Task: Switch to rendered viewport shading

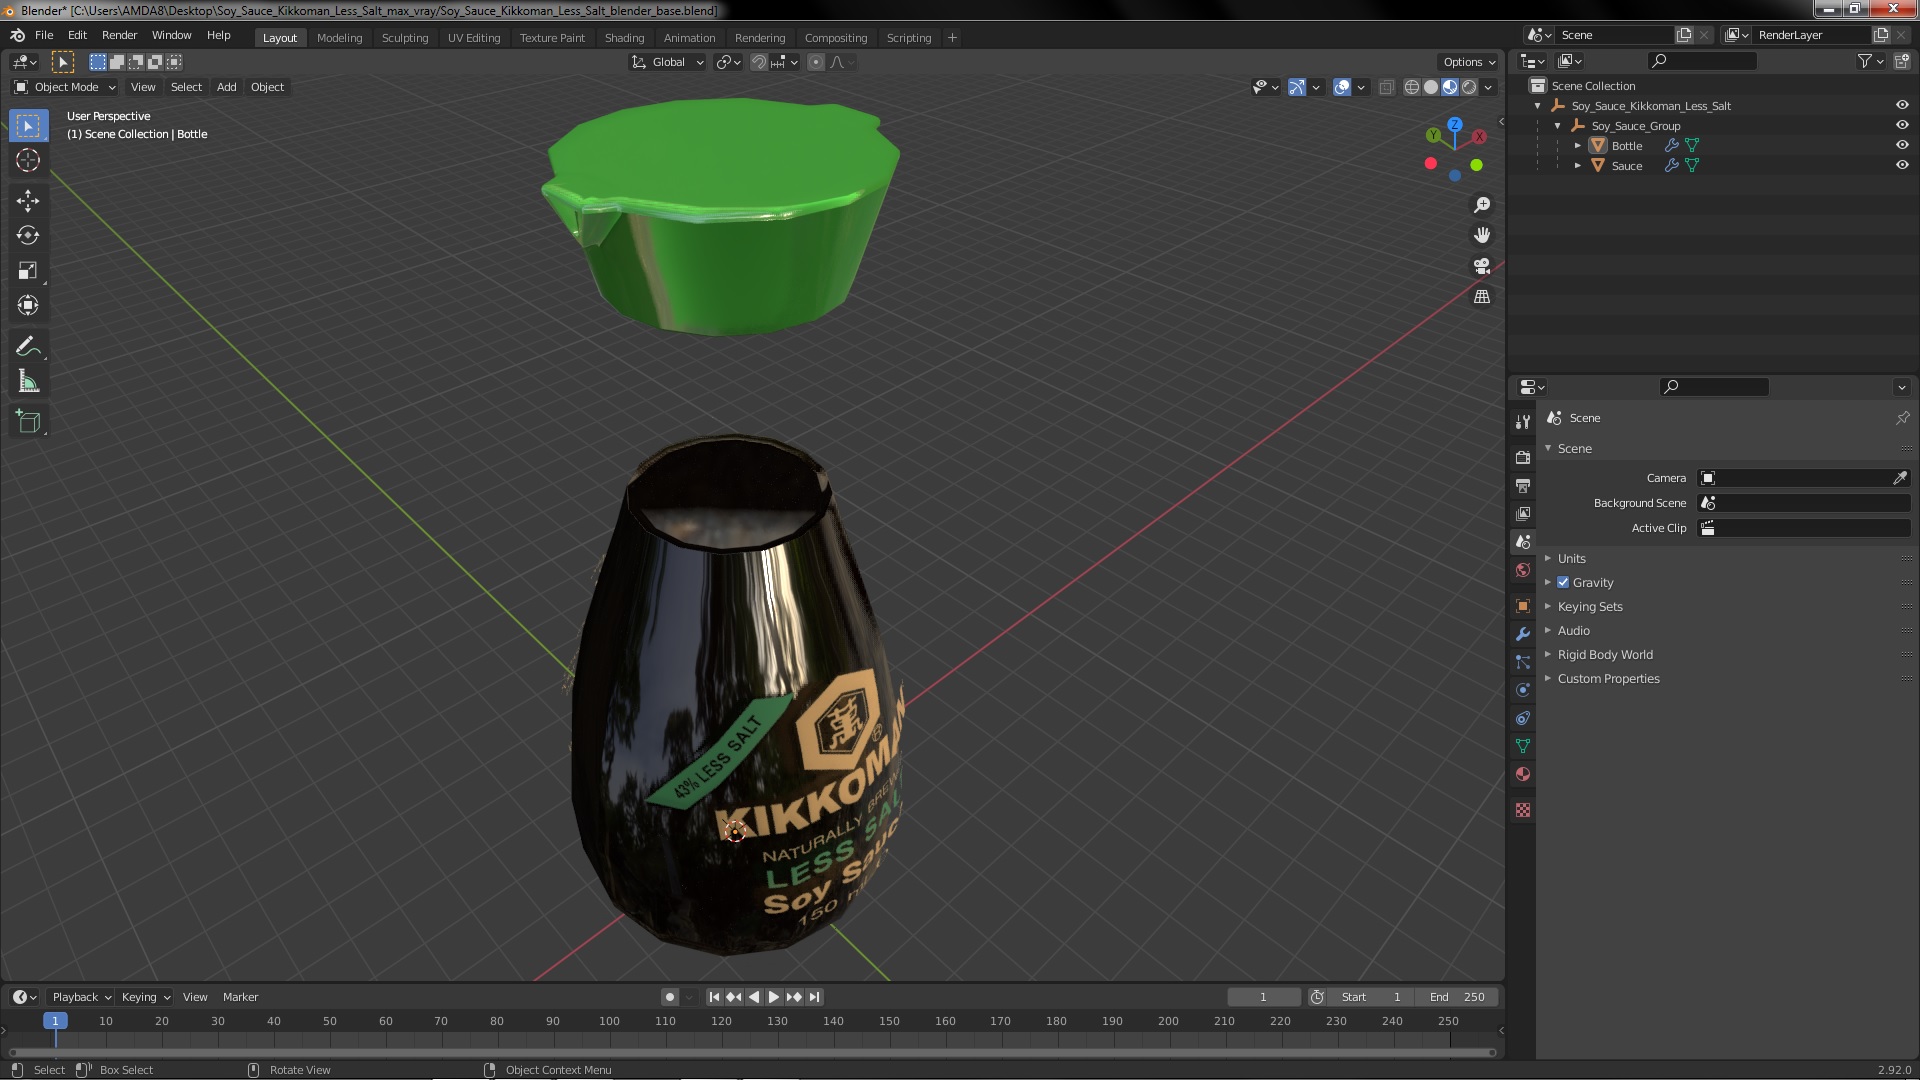Action: (1469, 88)
